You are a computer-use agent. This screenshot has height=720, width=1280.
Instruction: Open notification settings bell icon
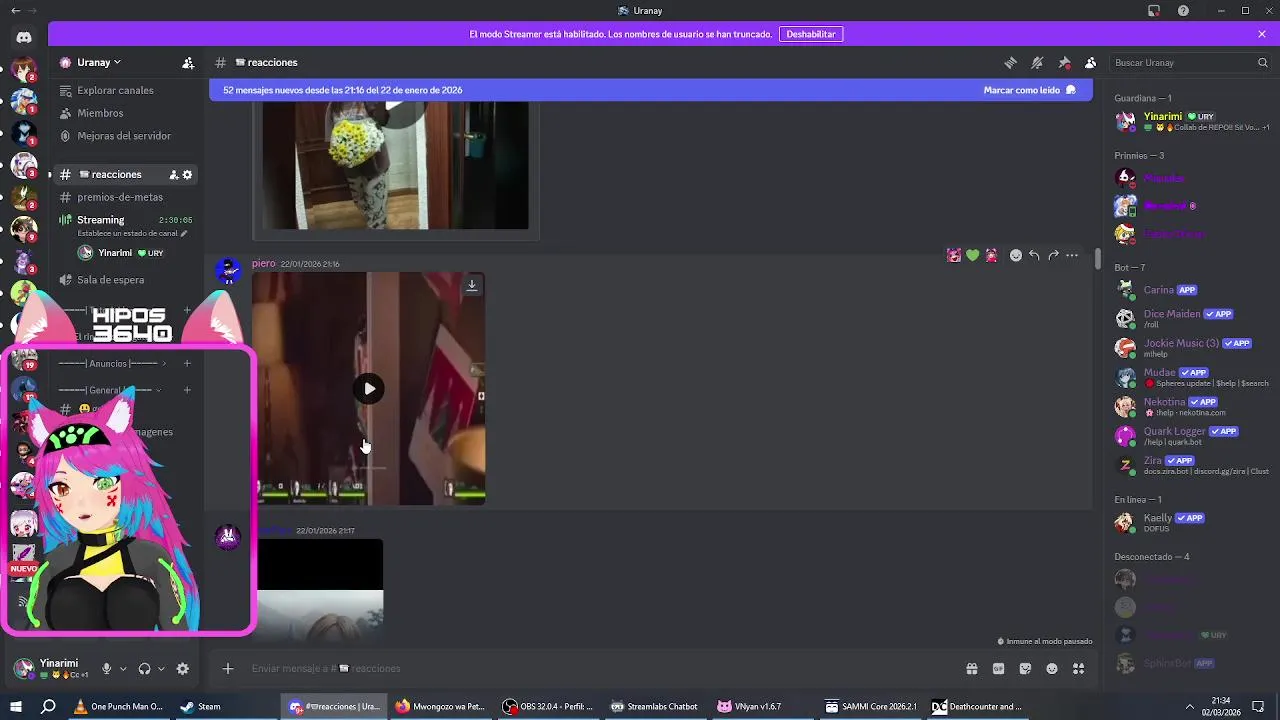(1037, 62)
